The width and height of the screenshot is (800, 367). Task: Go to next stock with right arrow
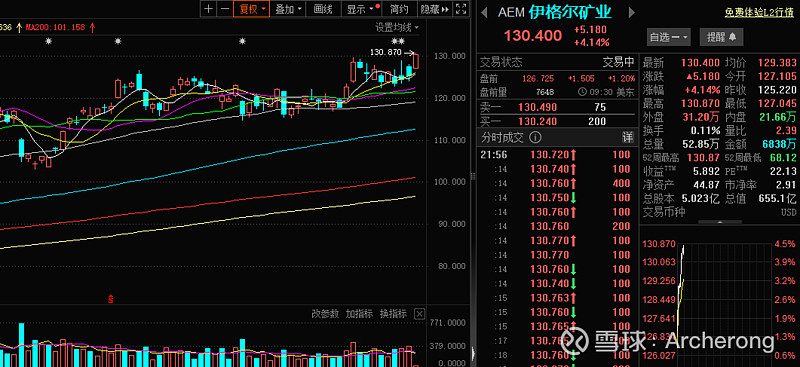tap(631, 12)
